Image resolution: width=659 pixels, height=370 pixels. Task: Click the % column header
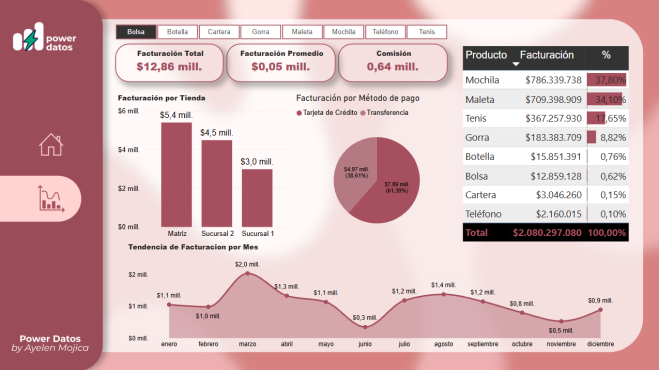click(x=606, y=55)
